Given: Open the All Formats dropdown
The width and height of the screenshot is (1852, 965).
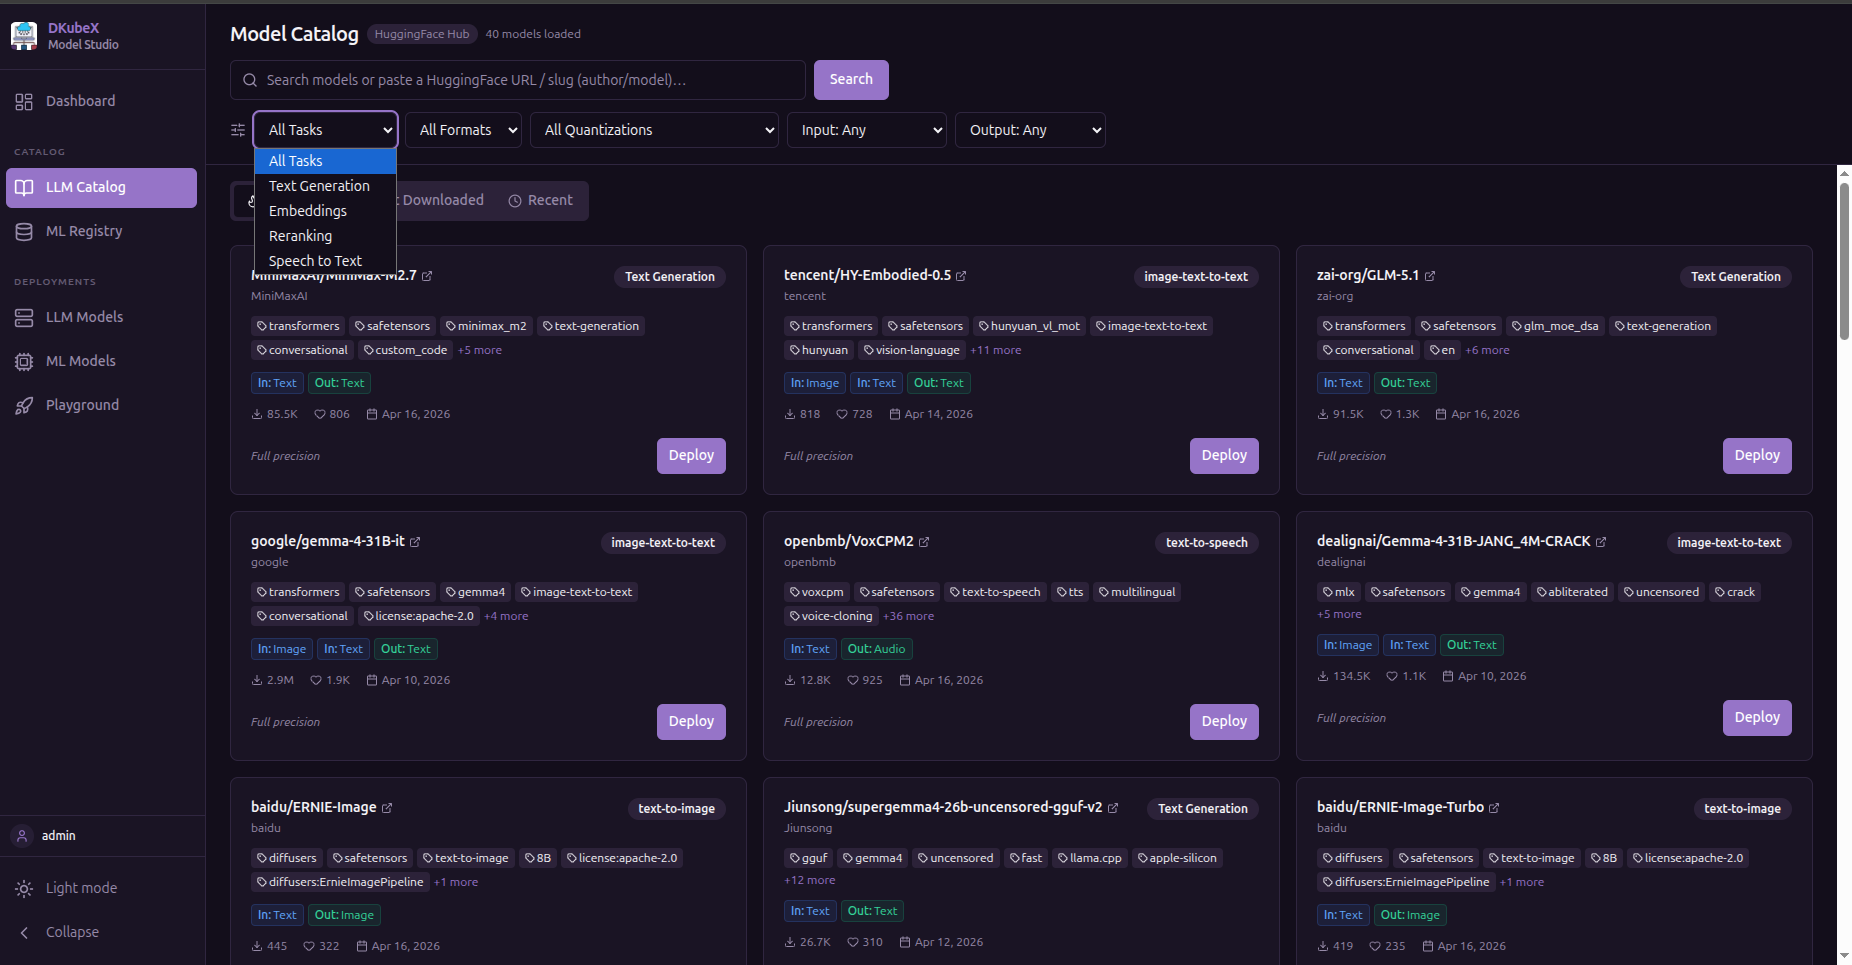Looking at the screenshot, I should (x=464, y=130).
